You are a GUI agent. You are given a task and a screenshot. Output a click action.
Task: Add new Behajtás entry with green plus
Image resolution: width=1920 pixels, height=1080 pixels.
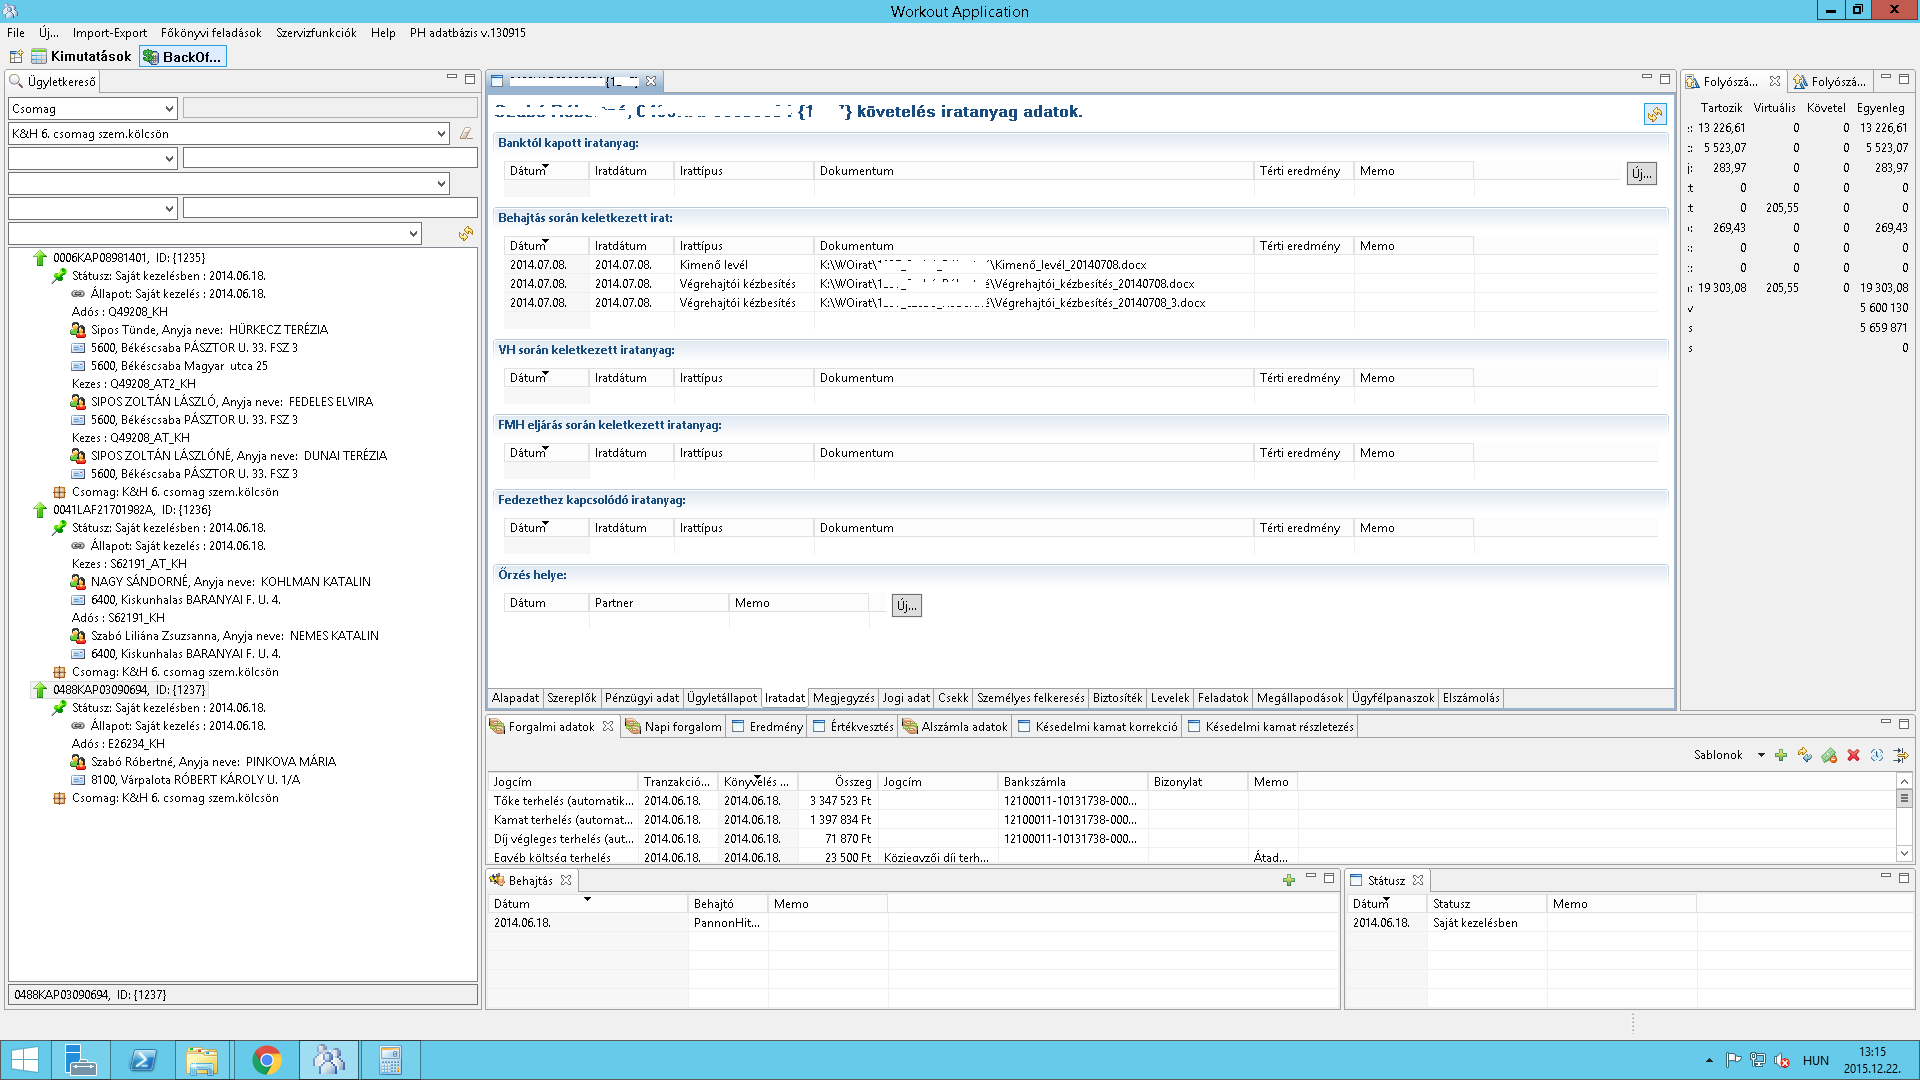(x=1289, y=880)
